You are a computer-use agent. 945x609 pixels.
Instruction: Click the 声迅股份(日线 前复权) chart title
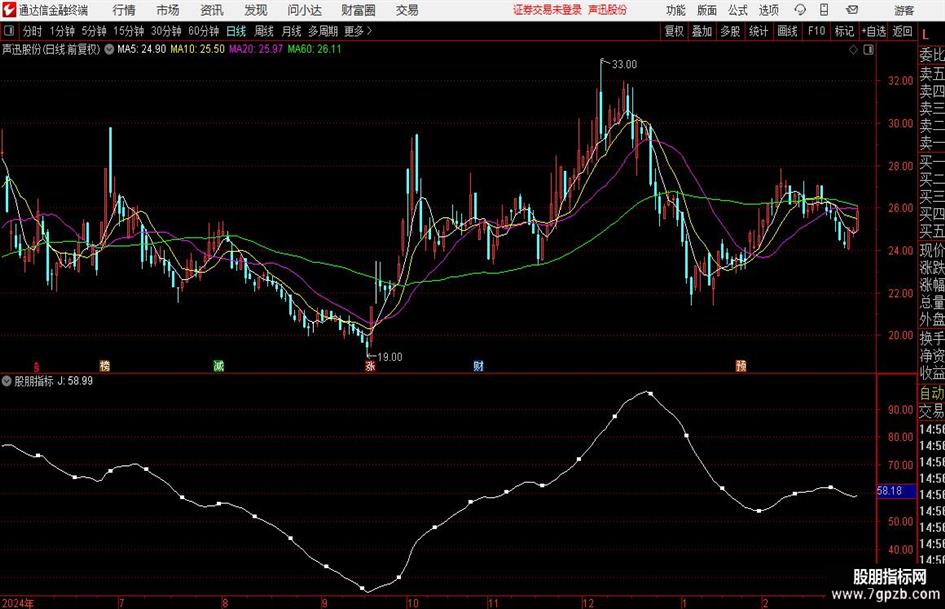click(51, 49)
